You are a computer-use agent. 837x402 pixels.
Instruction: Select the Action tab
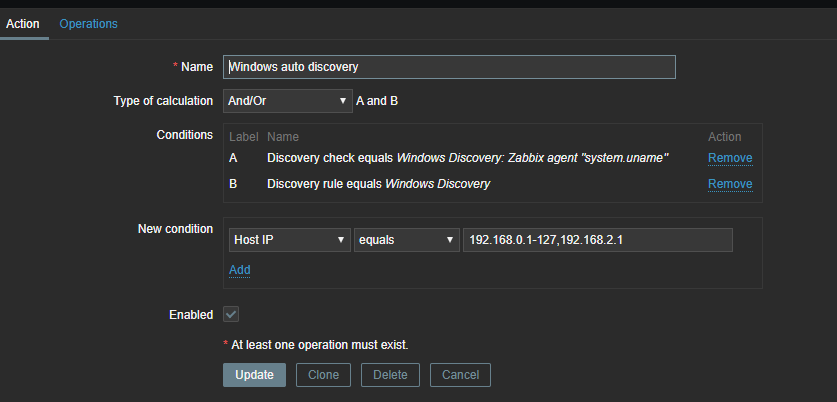coord(23,23)
